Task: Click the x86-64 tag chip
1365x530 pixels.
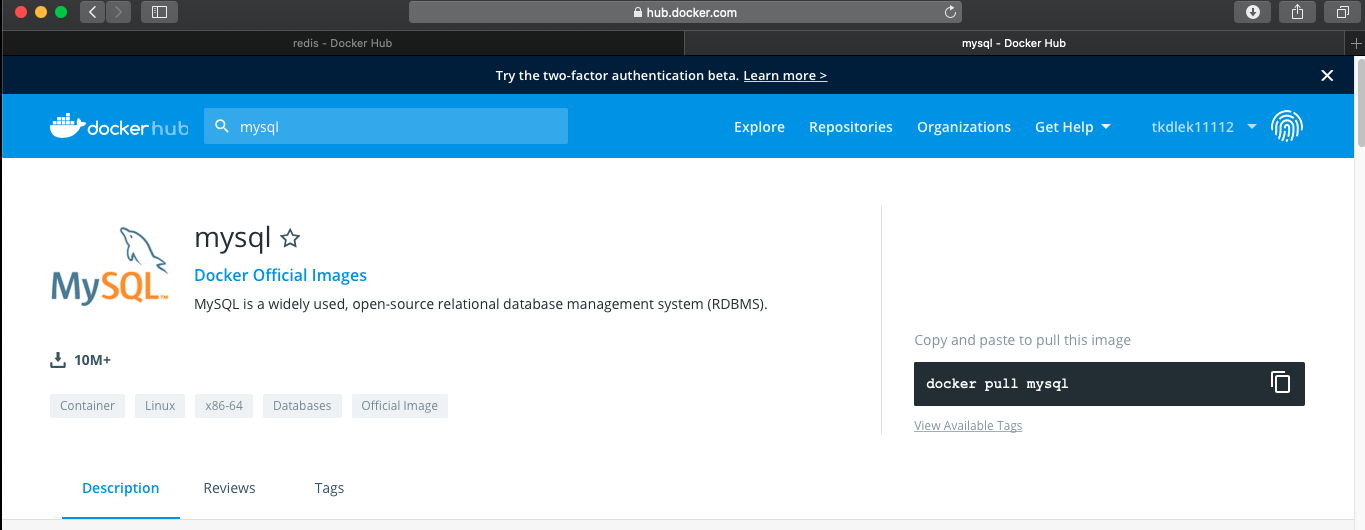Action: pos(224,406)
